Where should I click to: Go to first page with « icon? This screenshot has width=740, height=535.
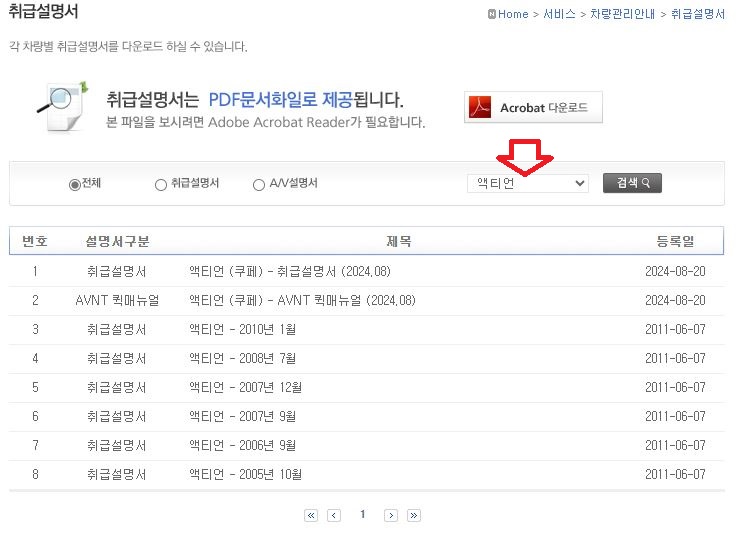311,515
